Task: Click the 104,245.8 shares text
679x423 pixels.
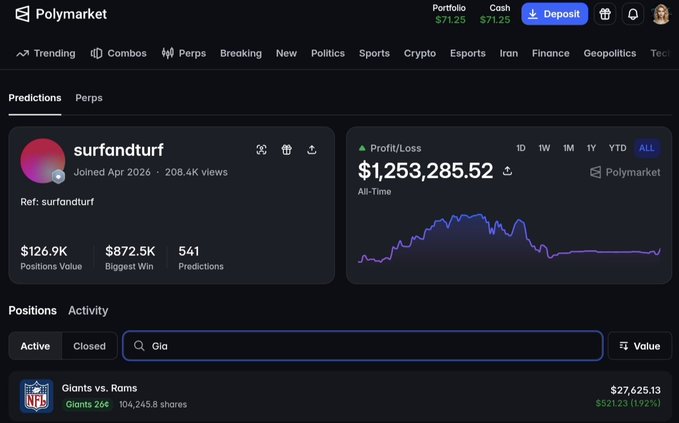Action: point(153,404)
